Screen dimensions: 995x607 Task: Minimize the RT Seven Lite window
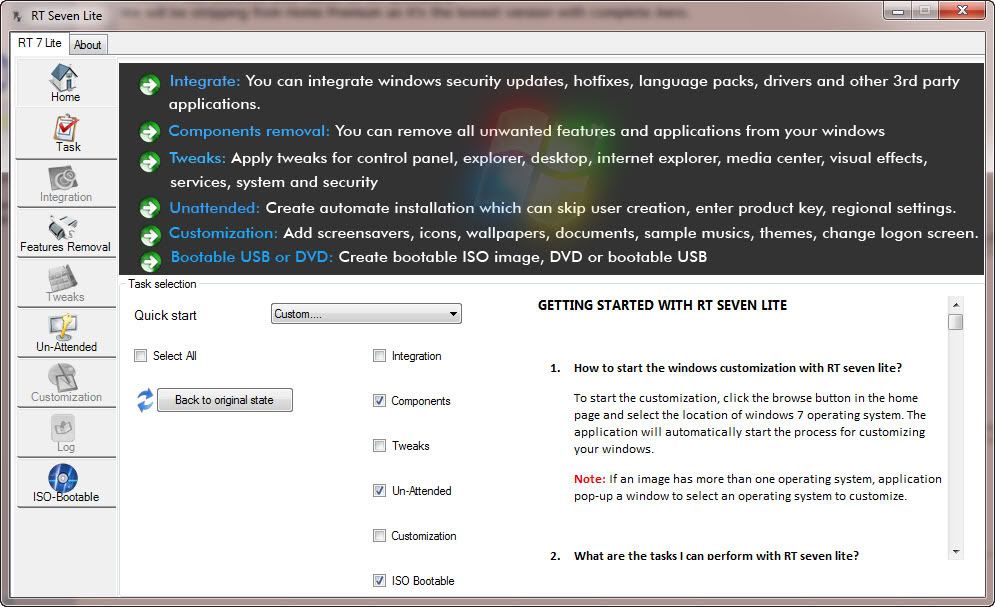click(898, 11)
